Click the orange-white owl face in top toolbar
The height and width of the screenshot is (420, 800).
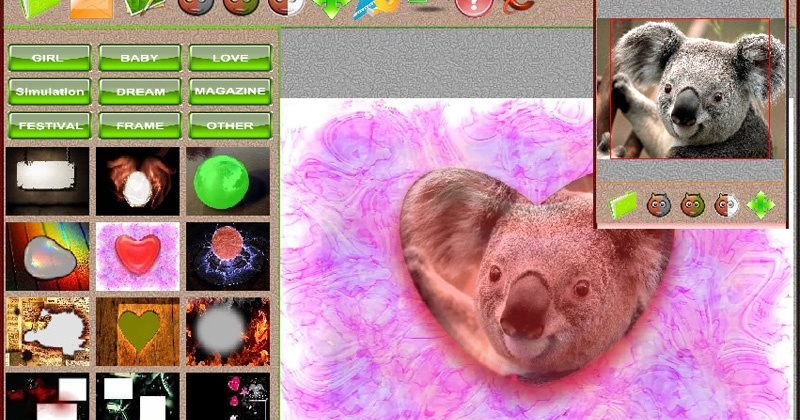click(x=286, y=7)
